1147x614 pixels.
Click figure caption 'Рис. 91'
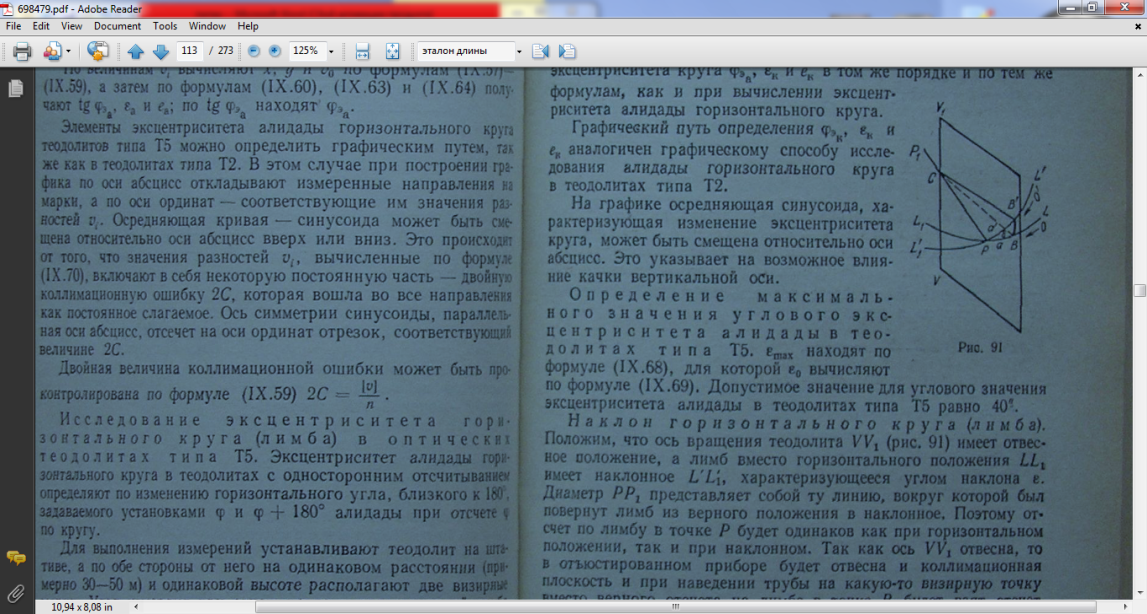(979, 348)
